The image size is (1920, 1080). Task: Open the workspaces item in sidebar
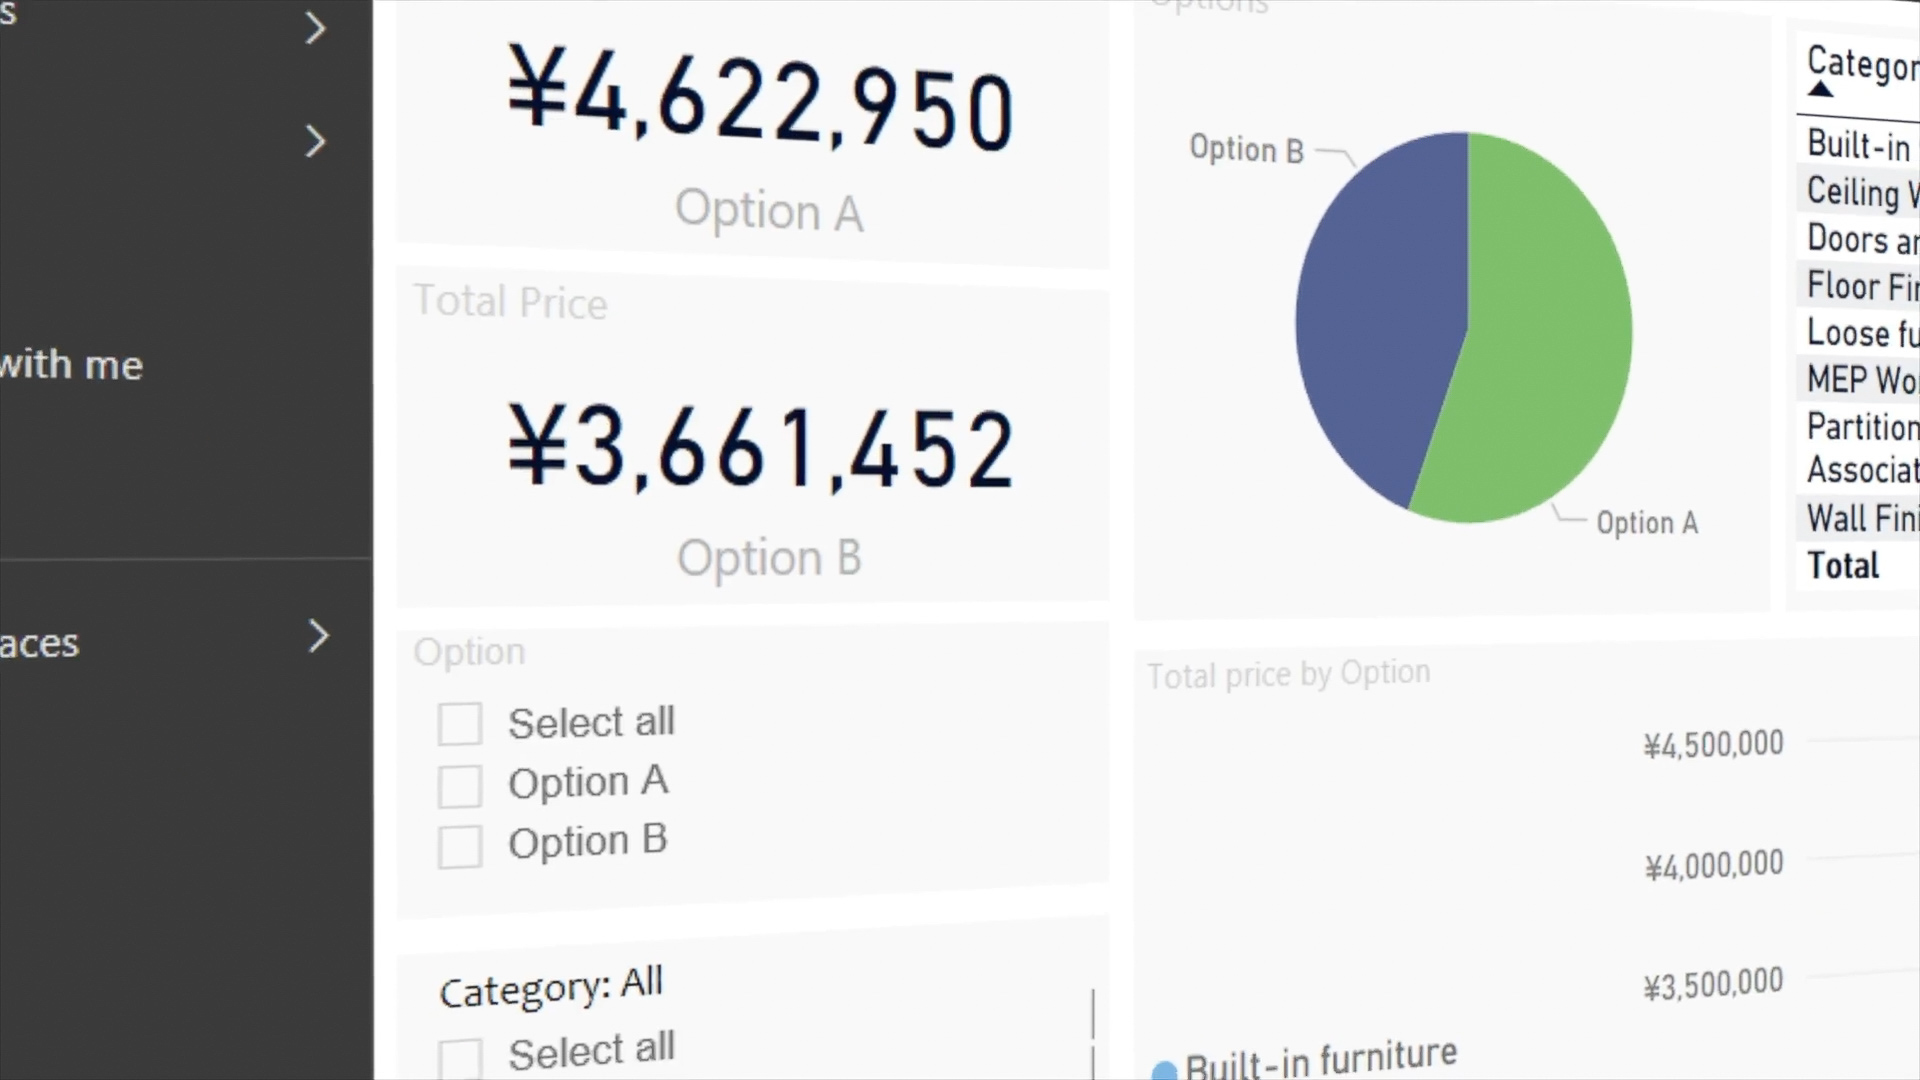pos(40,644)
